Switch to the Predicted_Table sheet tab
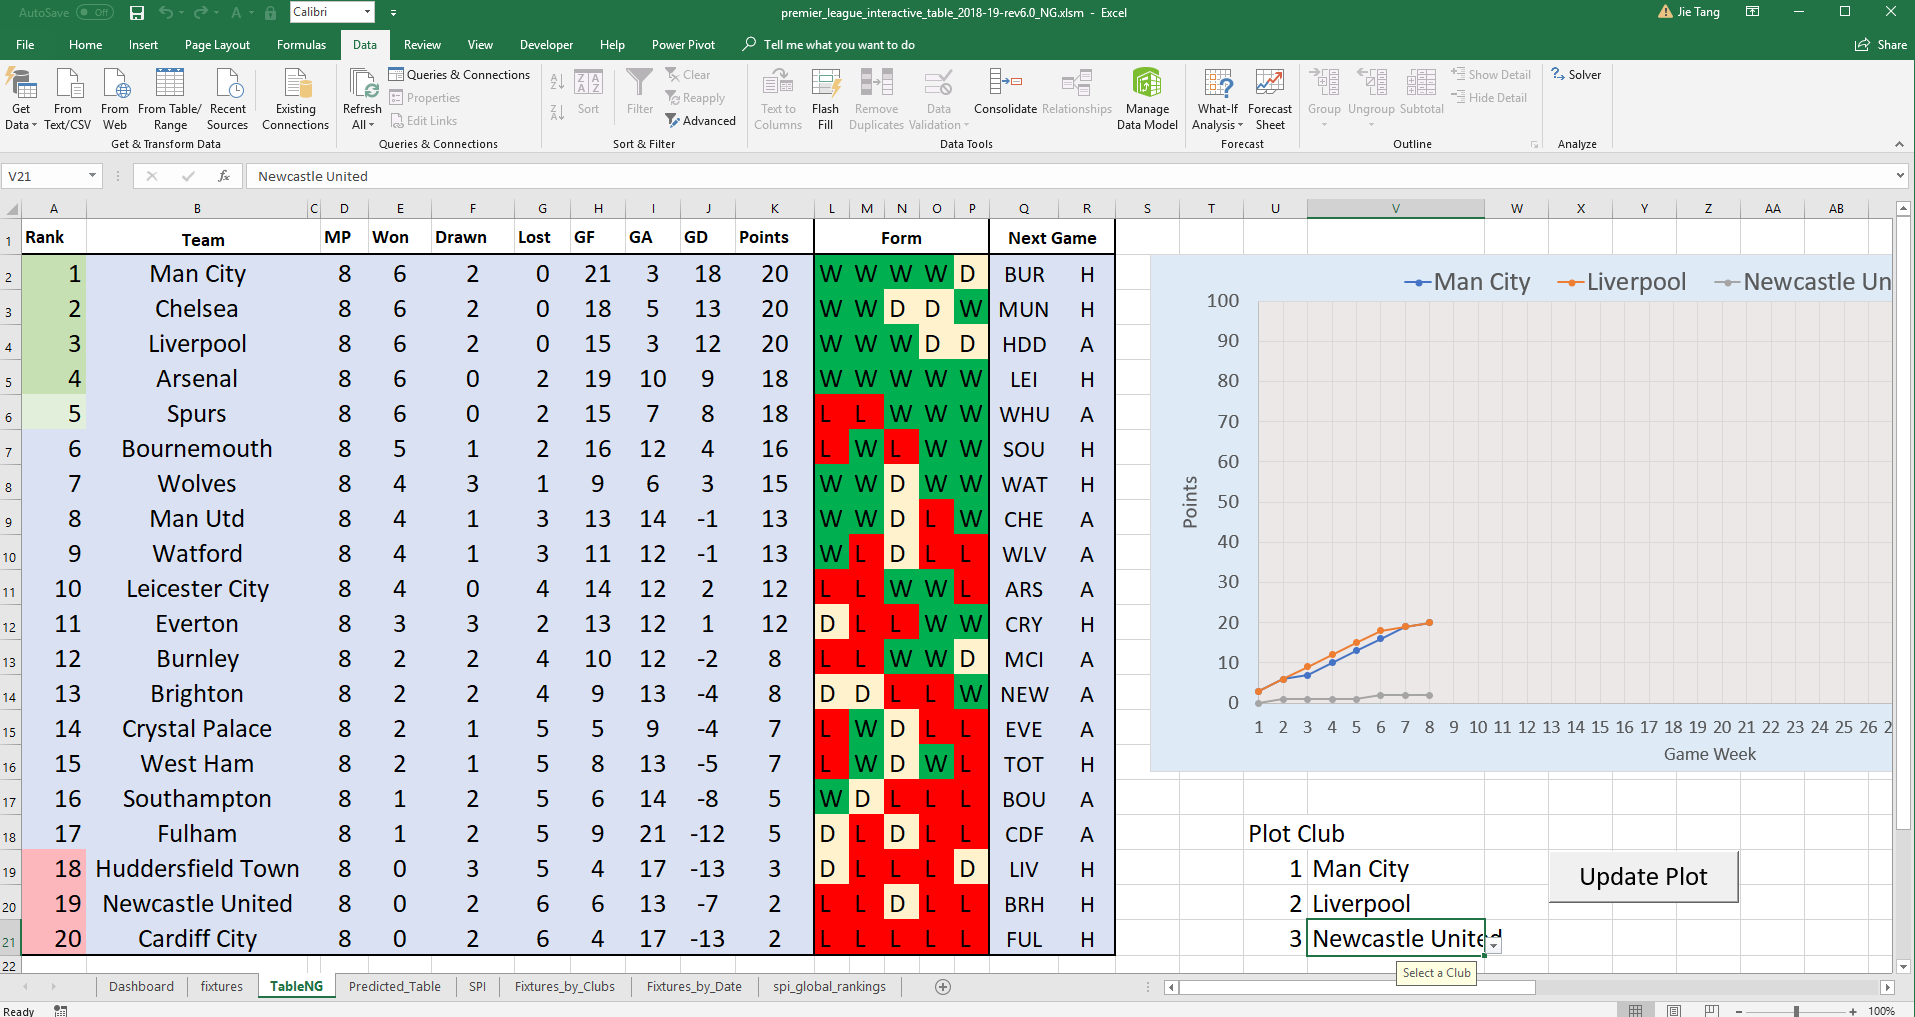The width and height of the screenshot is (1915, 1017). [394, 987]
